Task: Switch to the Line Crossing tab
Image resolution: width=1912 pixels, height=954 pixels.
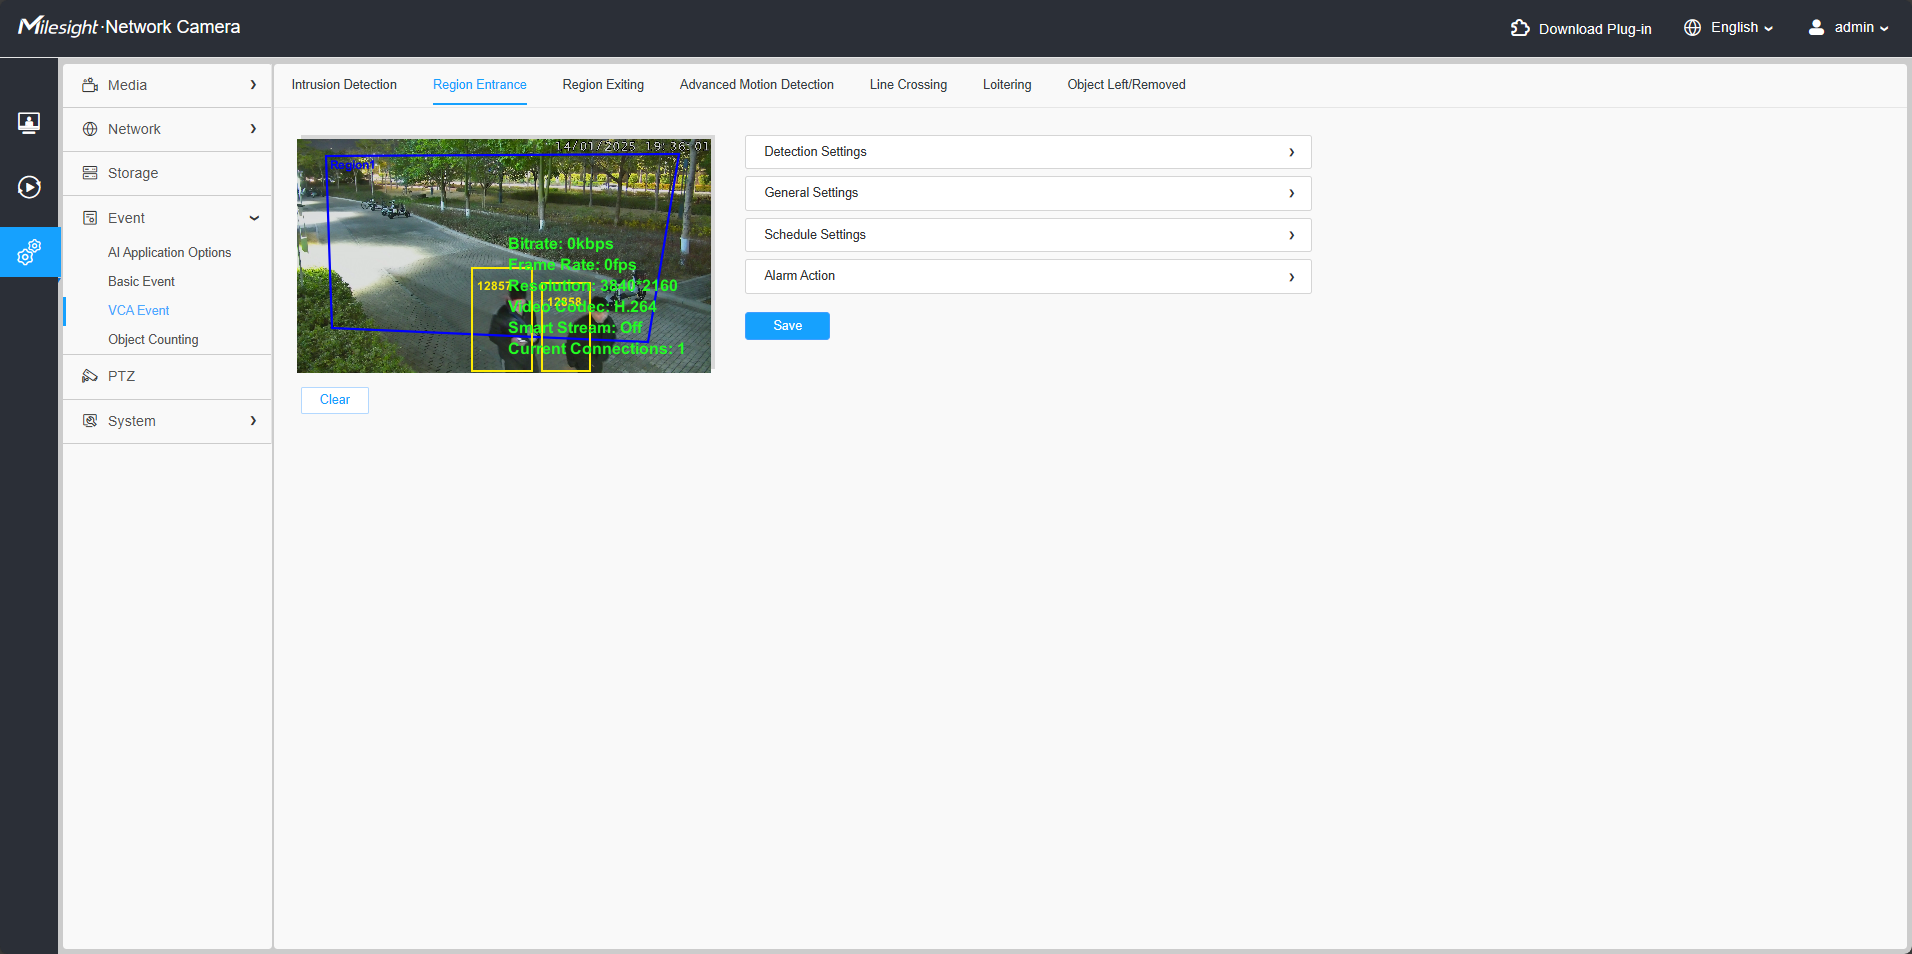Action: (x=908, y=85)
